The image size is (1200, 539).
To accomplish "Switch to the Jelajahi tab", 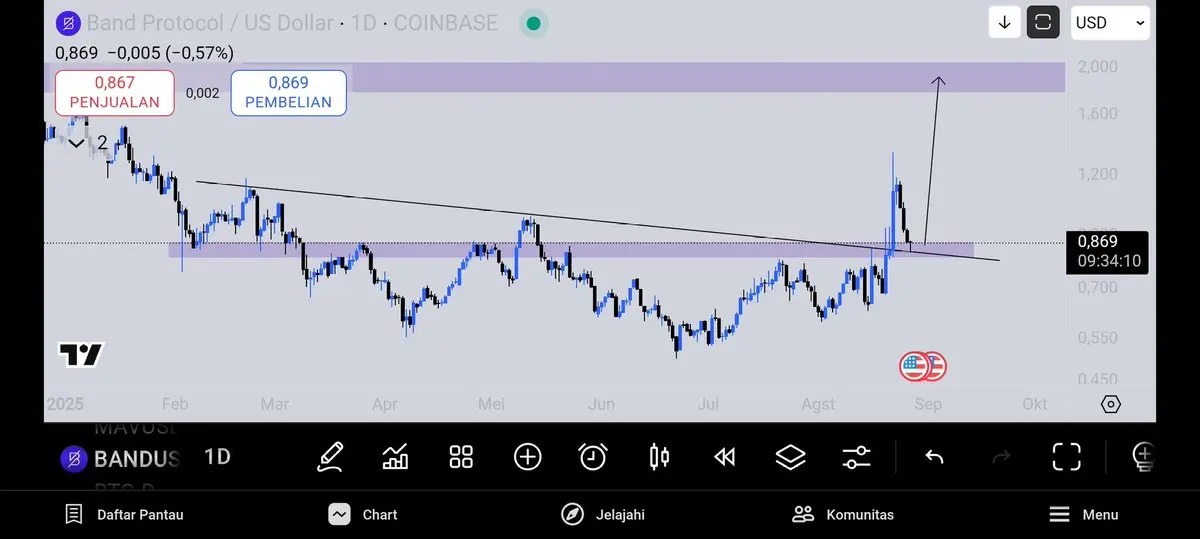I will click(602, 514).
